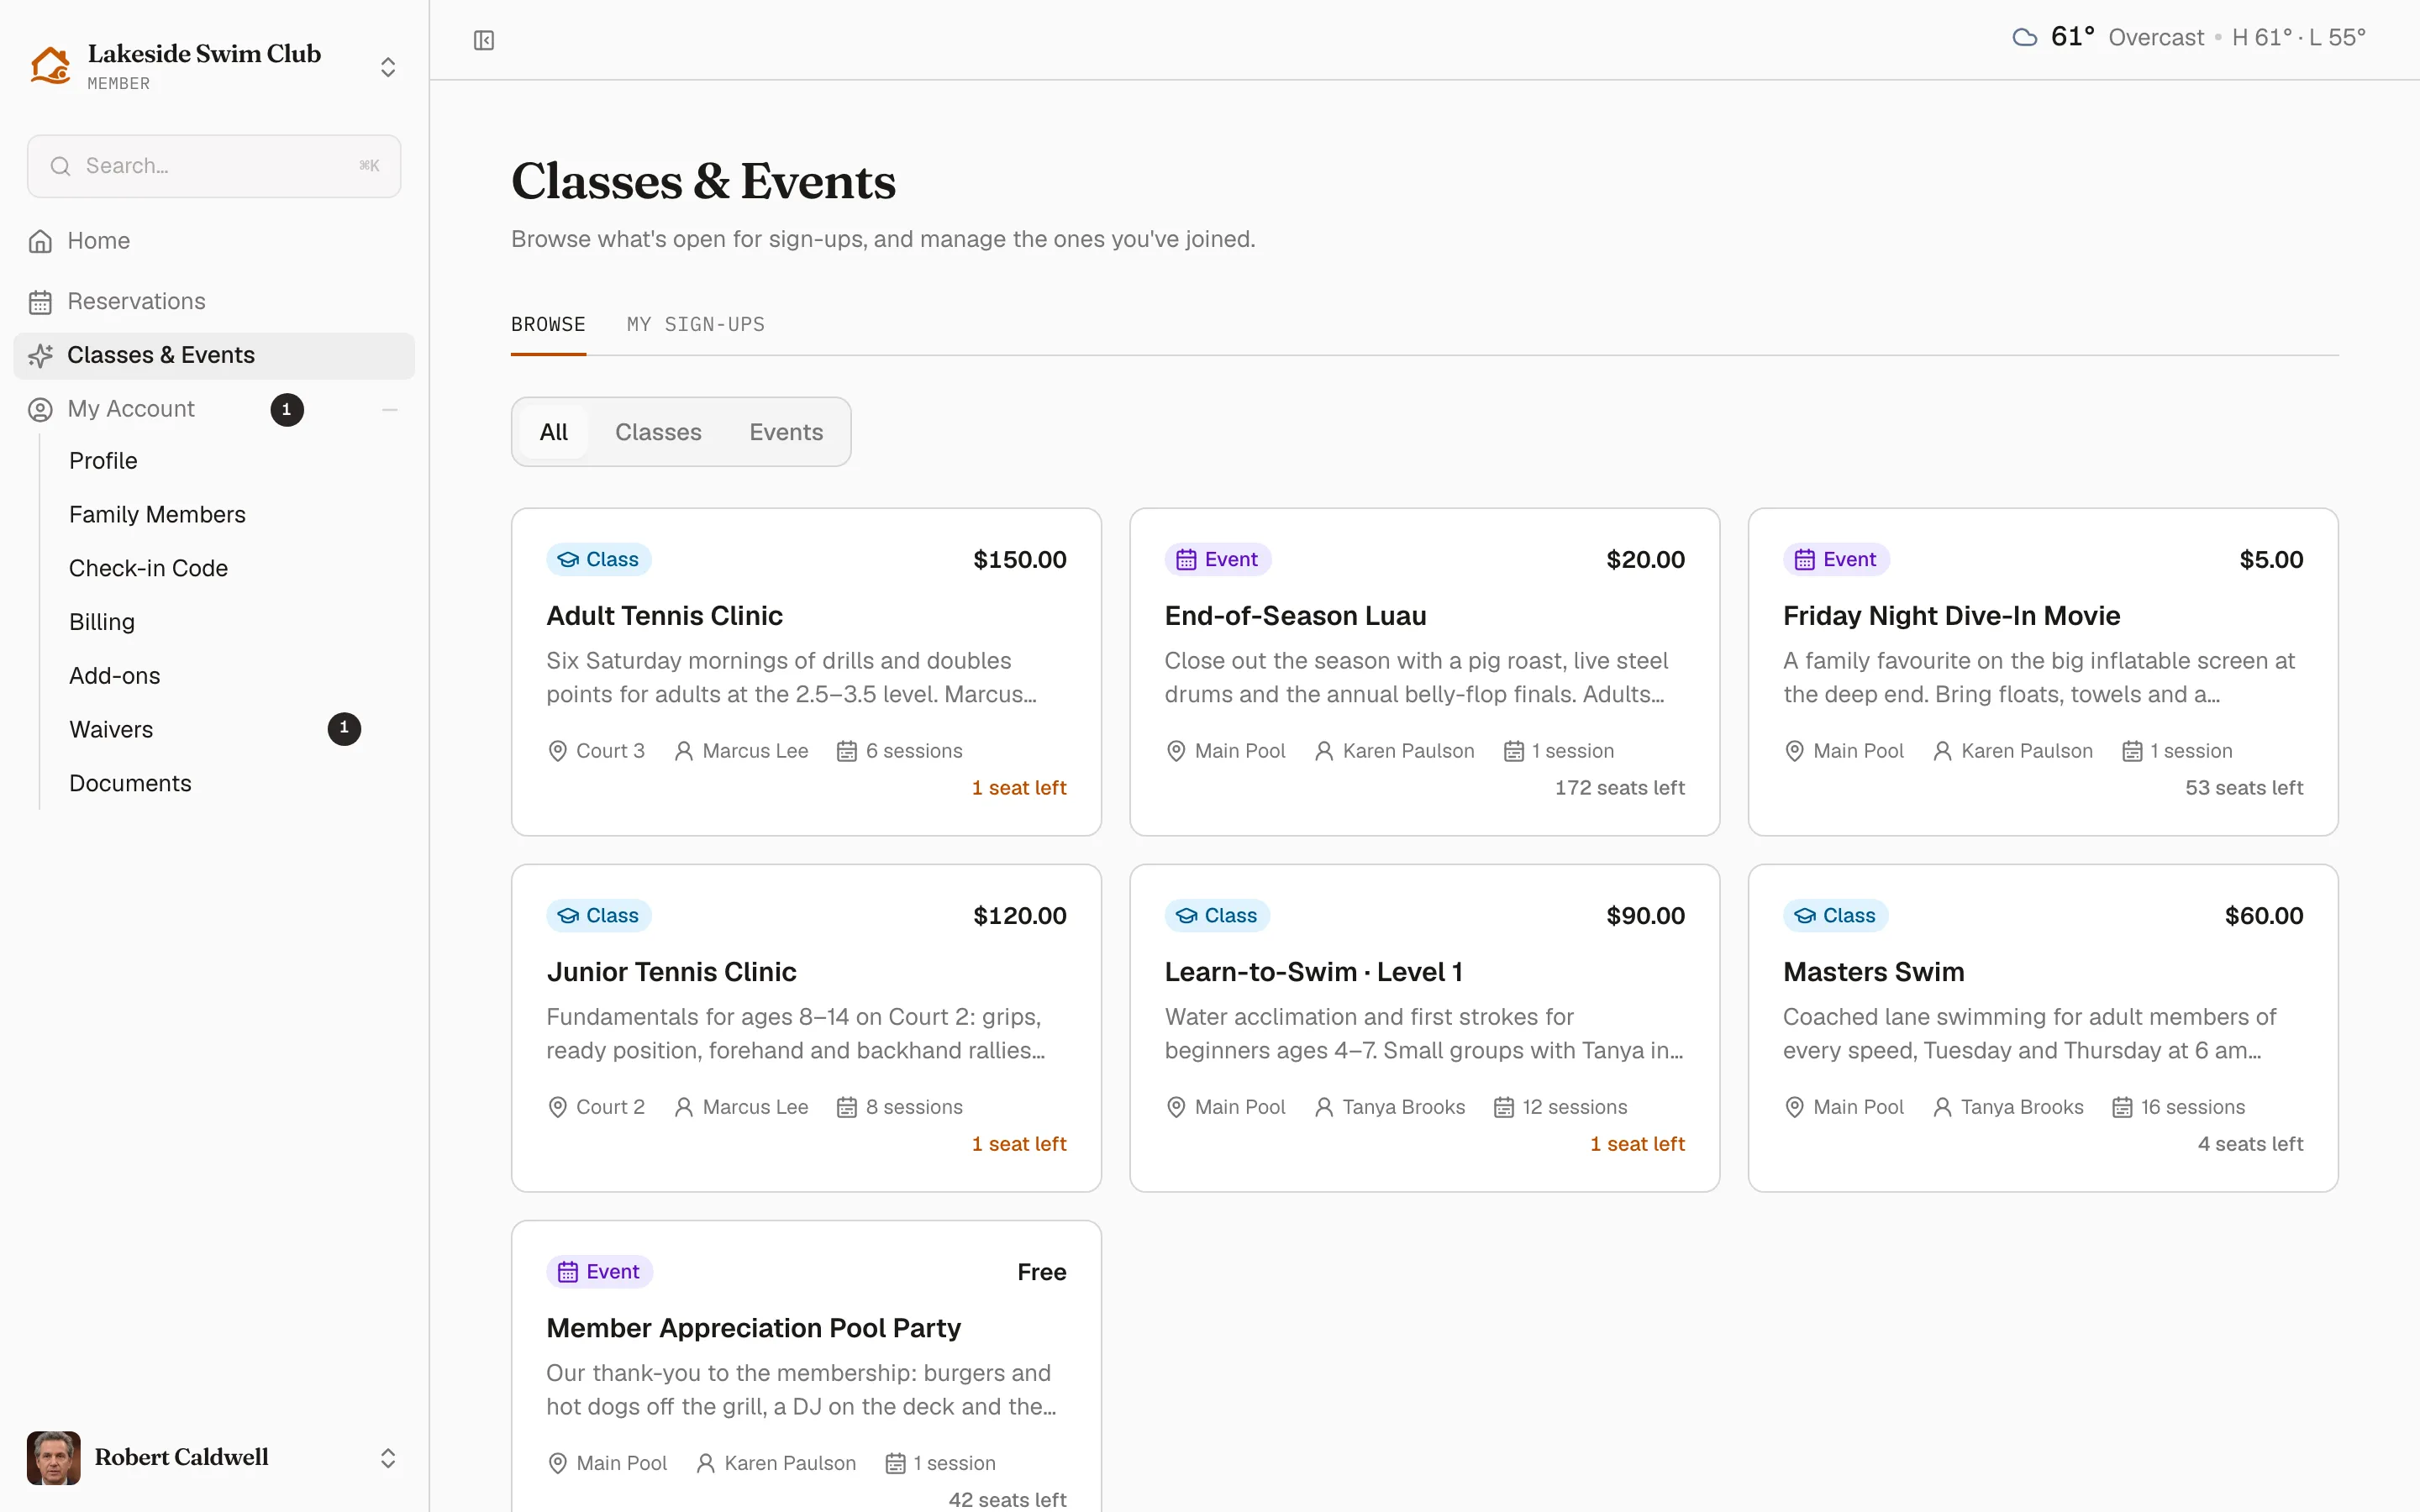This screenshot has width=2420, height=1512.
Task: Click the 4 seats left text
Action: [2250, 1144]
